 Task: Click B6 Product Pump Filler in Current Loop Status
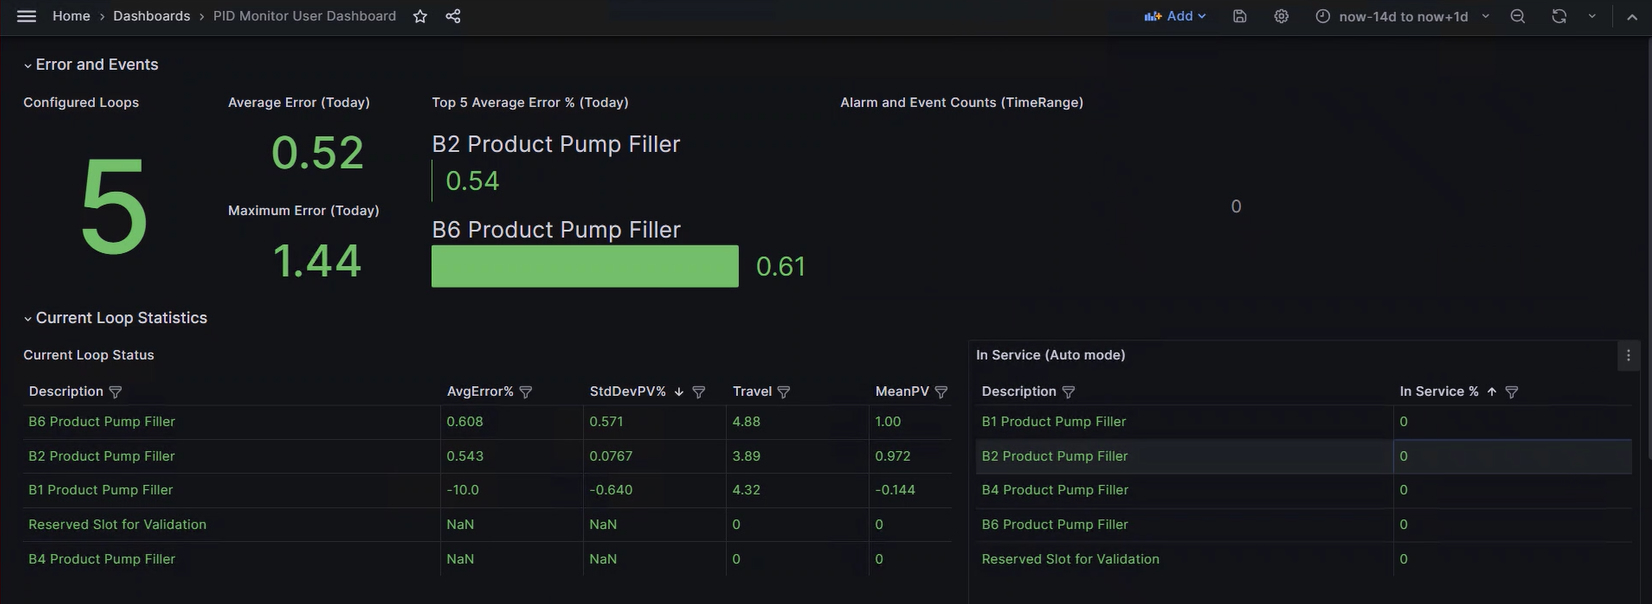click(x=102, y=422)
